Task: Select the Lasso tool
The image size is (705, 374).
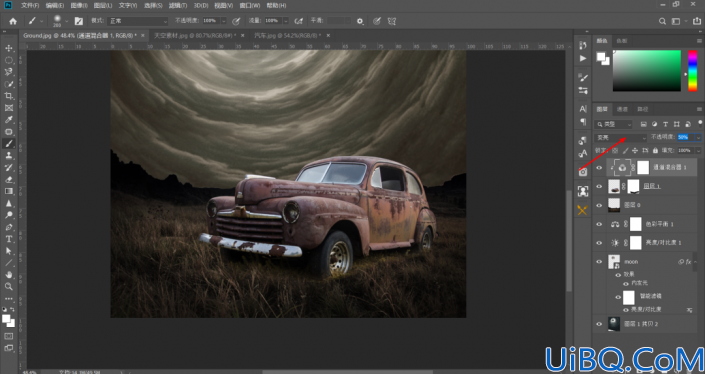Action: 9,72
